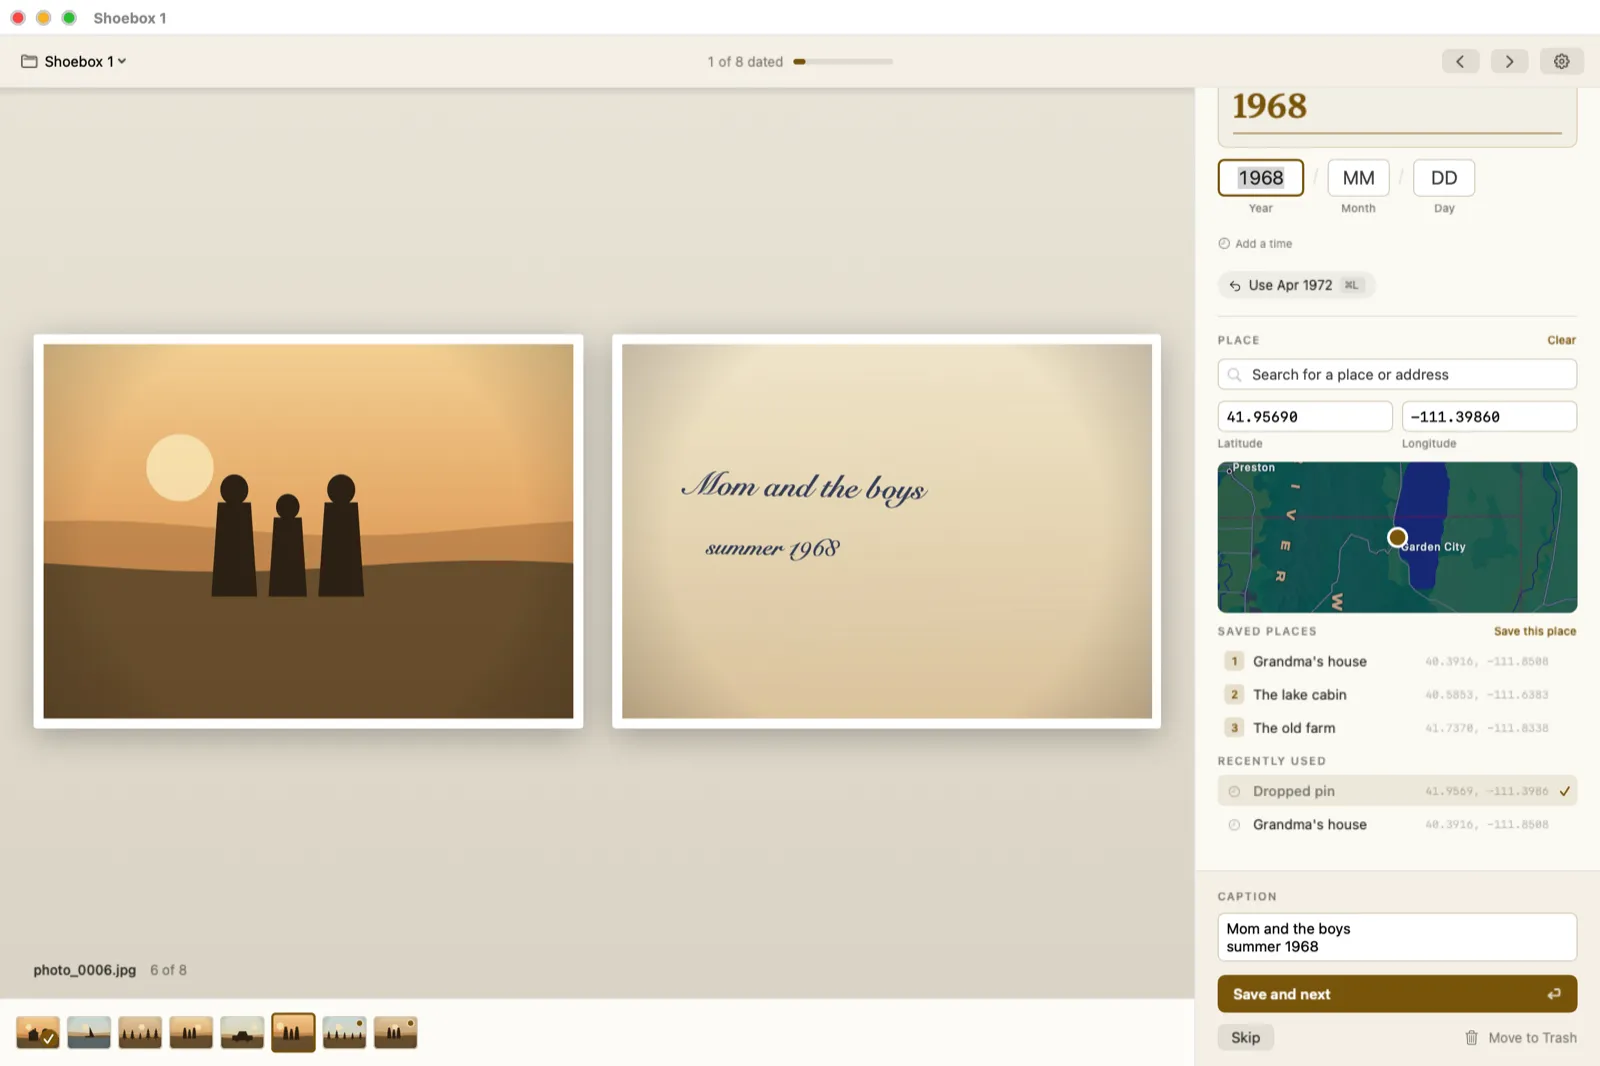Click the handwritten photo back image
1600x1066 pixels.
886,531
